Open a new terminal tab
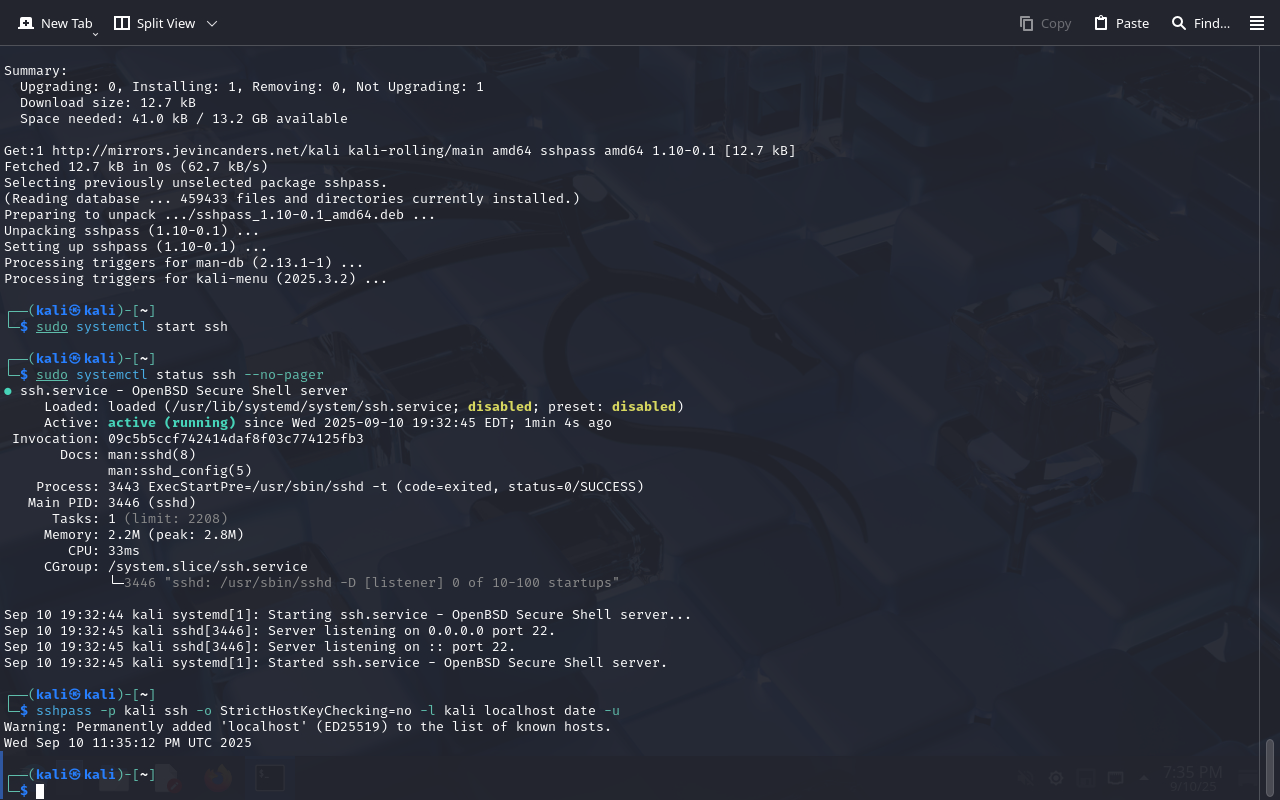1280x800 pixels. pyautogui.click(x=55, y=23)
